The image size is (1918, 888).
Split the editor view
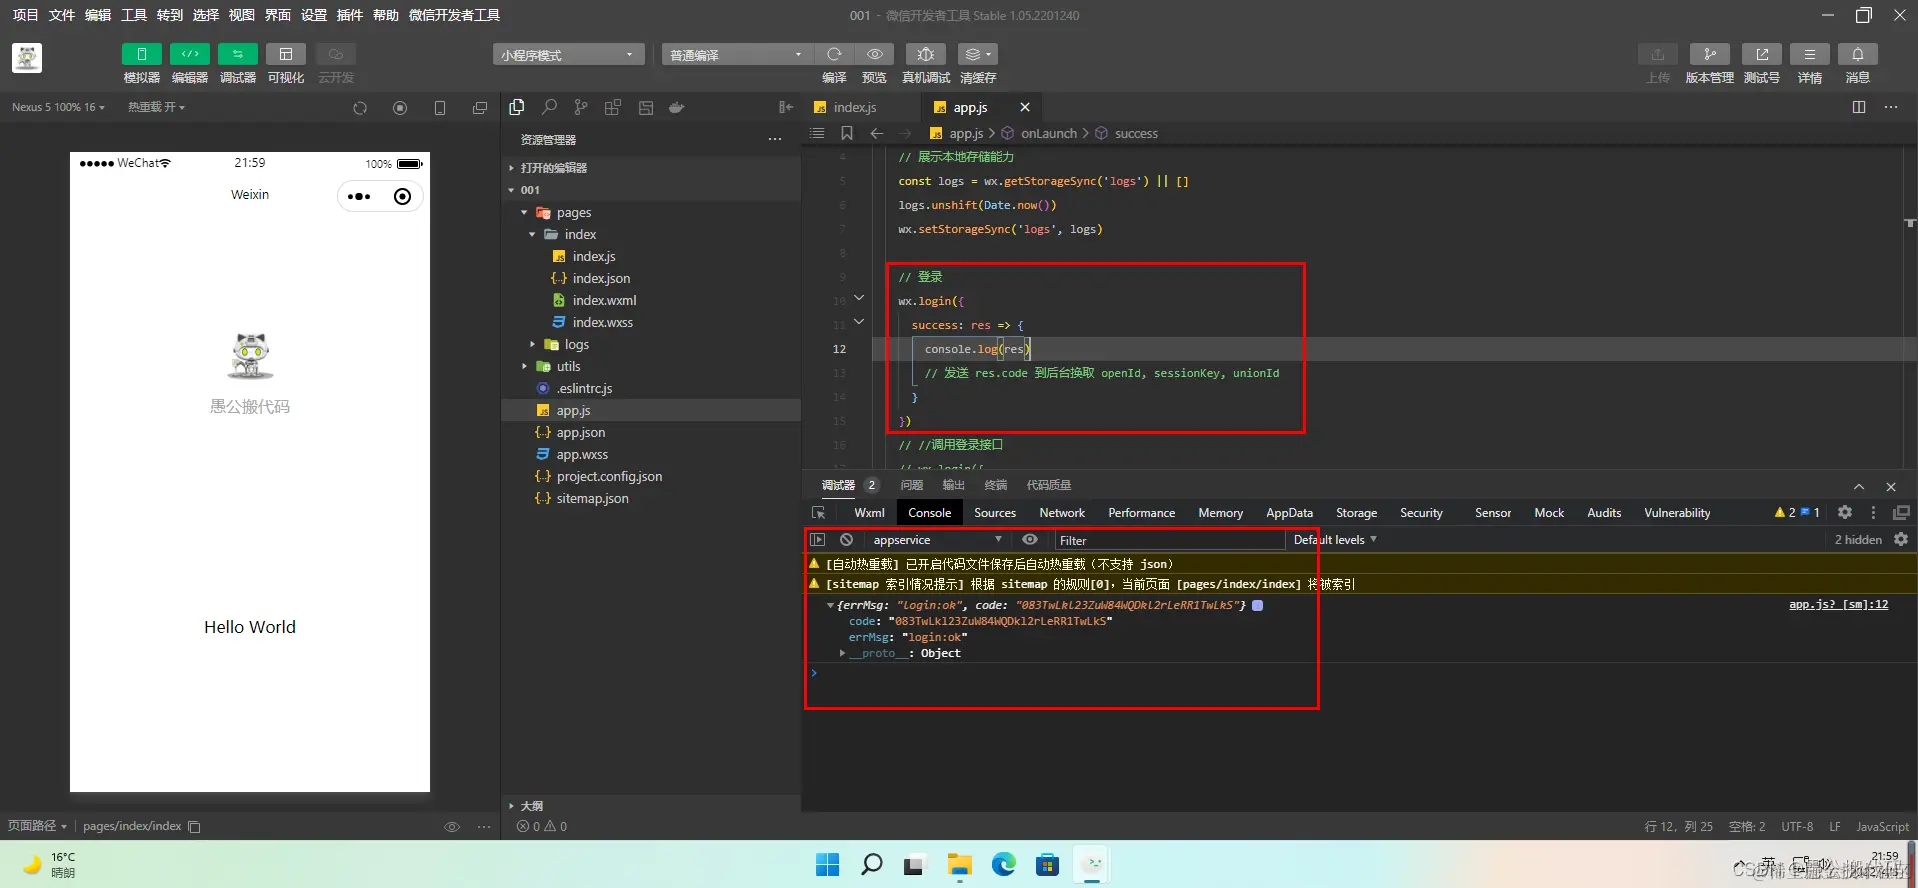tap(1859, 107)
